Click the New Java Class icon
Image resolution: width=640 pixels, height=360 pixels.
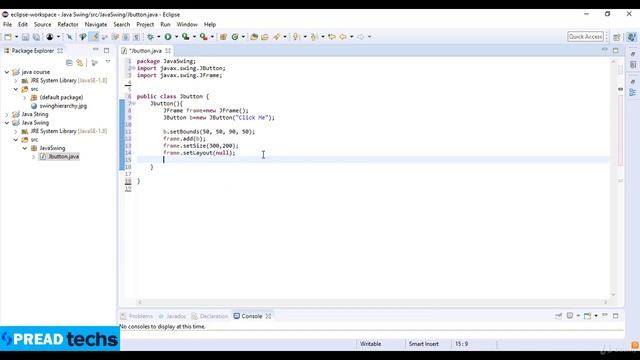[x=235, y=37]
